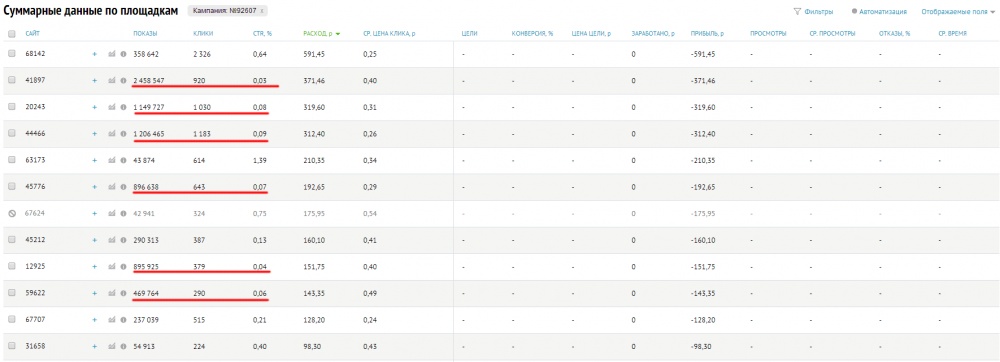Toggle the select-all checkbox in header

click(11, 34)
